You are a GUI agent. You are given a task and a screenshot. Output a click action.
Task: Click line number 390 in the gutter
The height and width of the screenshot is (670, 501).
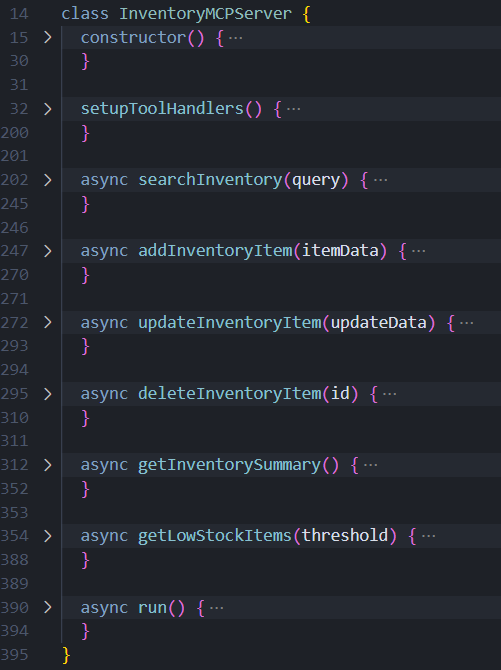[15, 607]
